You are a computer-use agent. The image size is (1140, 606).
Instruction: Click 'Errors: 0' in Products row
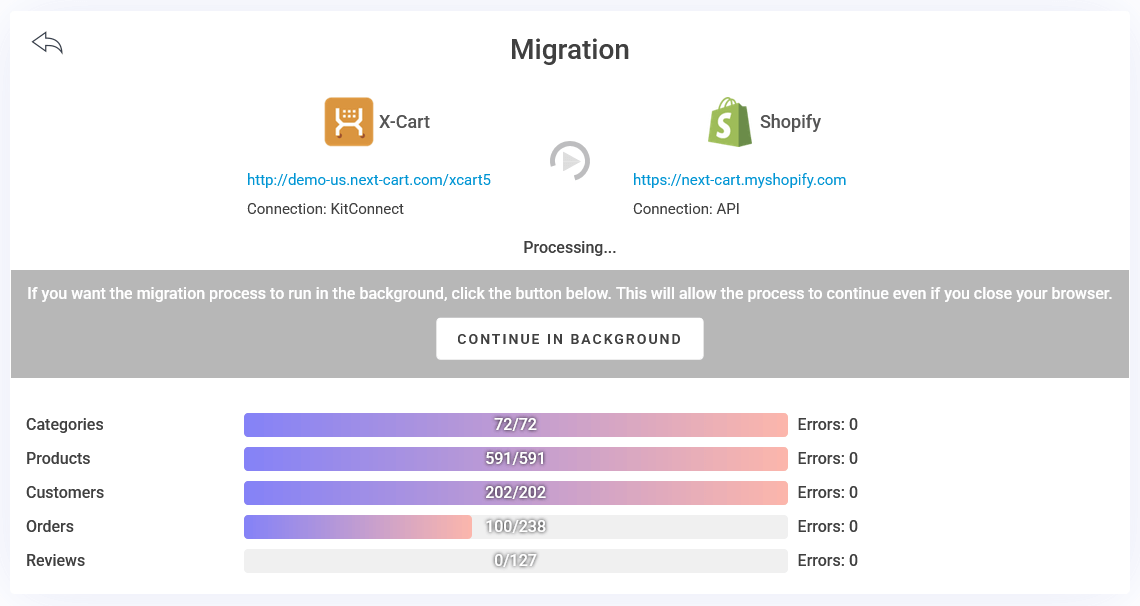coord(827,458)
